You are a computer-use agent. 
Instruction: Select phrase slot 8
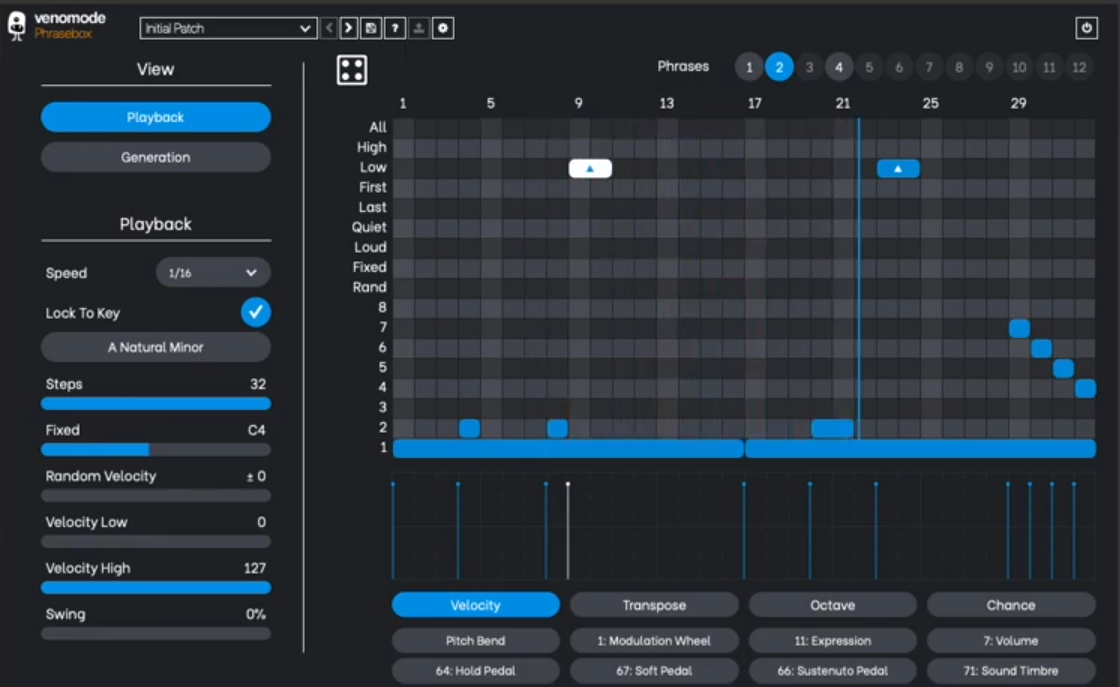click(x=959, y=67)
